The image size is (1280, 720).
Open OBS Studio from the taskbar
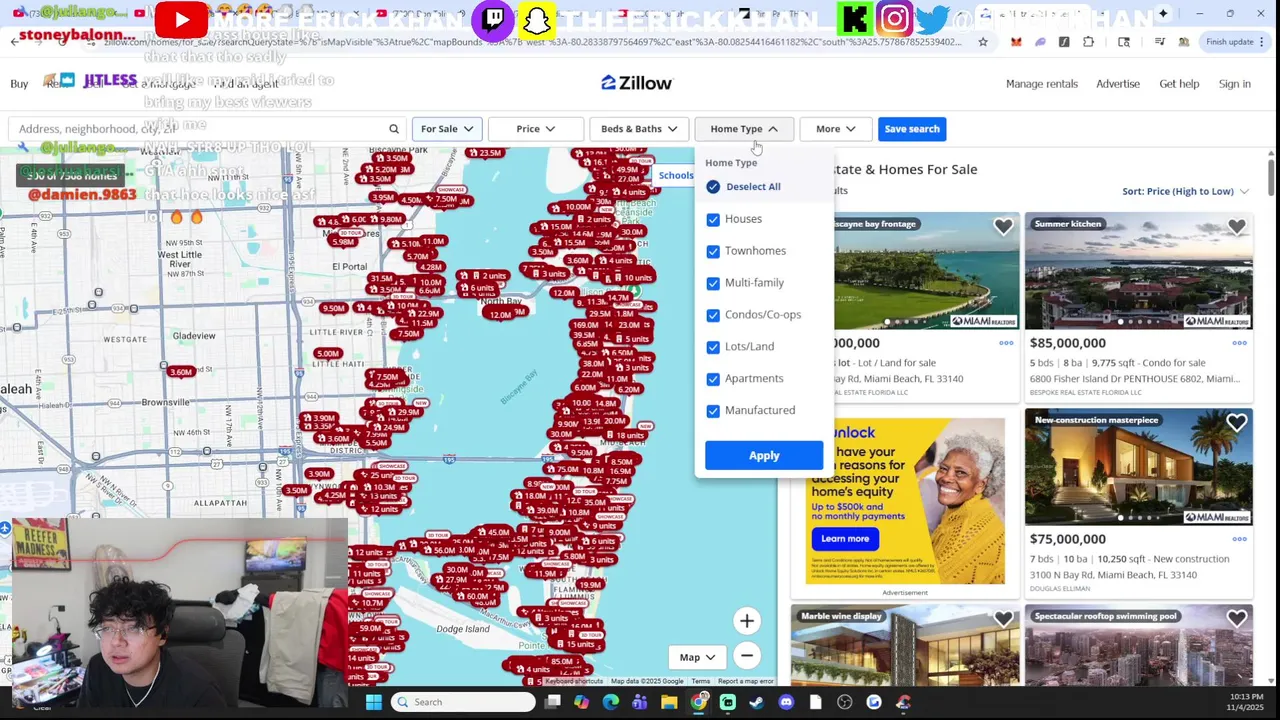(845, 702)
